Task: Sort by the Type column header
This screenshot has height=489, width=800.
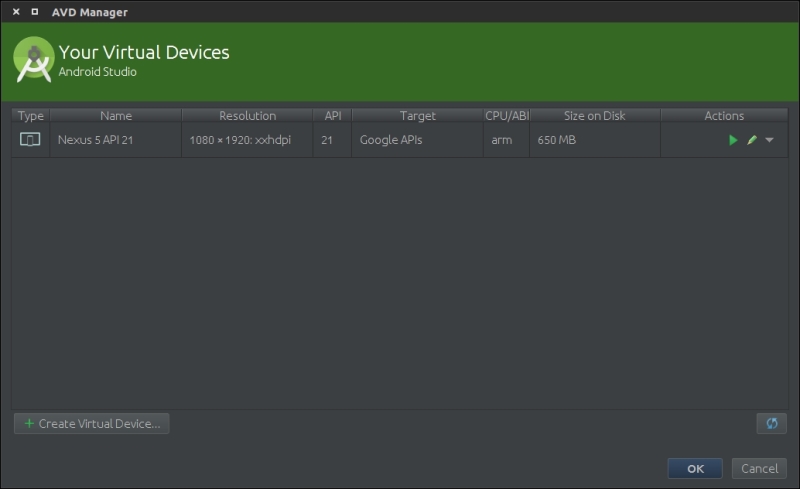Action: [x=31, y=116]
